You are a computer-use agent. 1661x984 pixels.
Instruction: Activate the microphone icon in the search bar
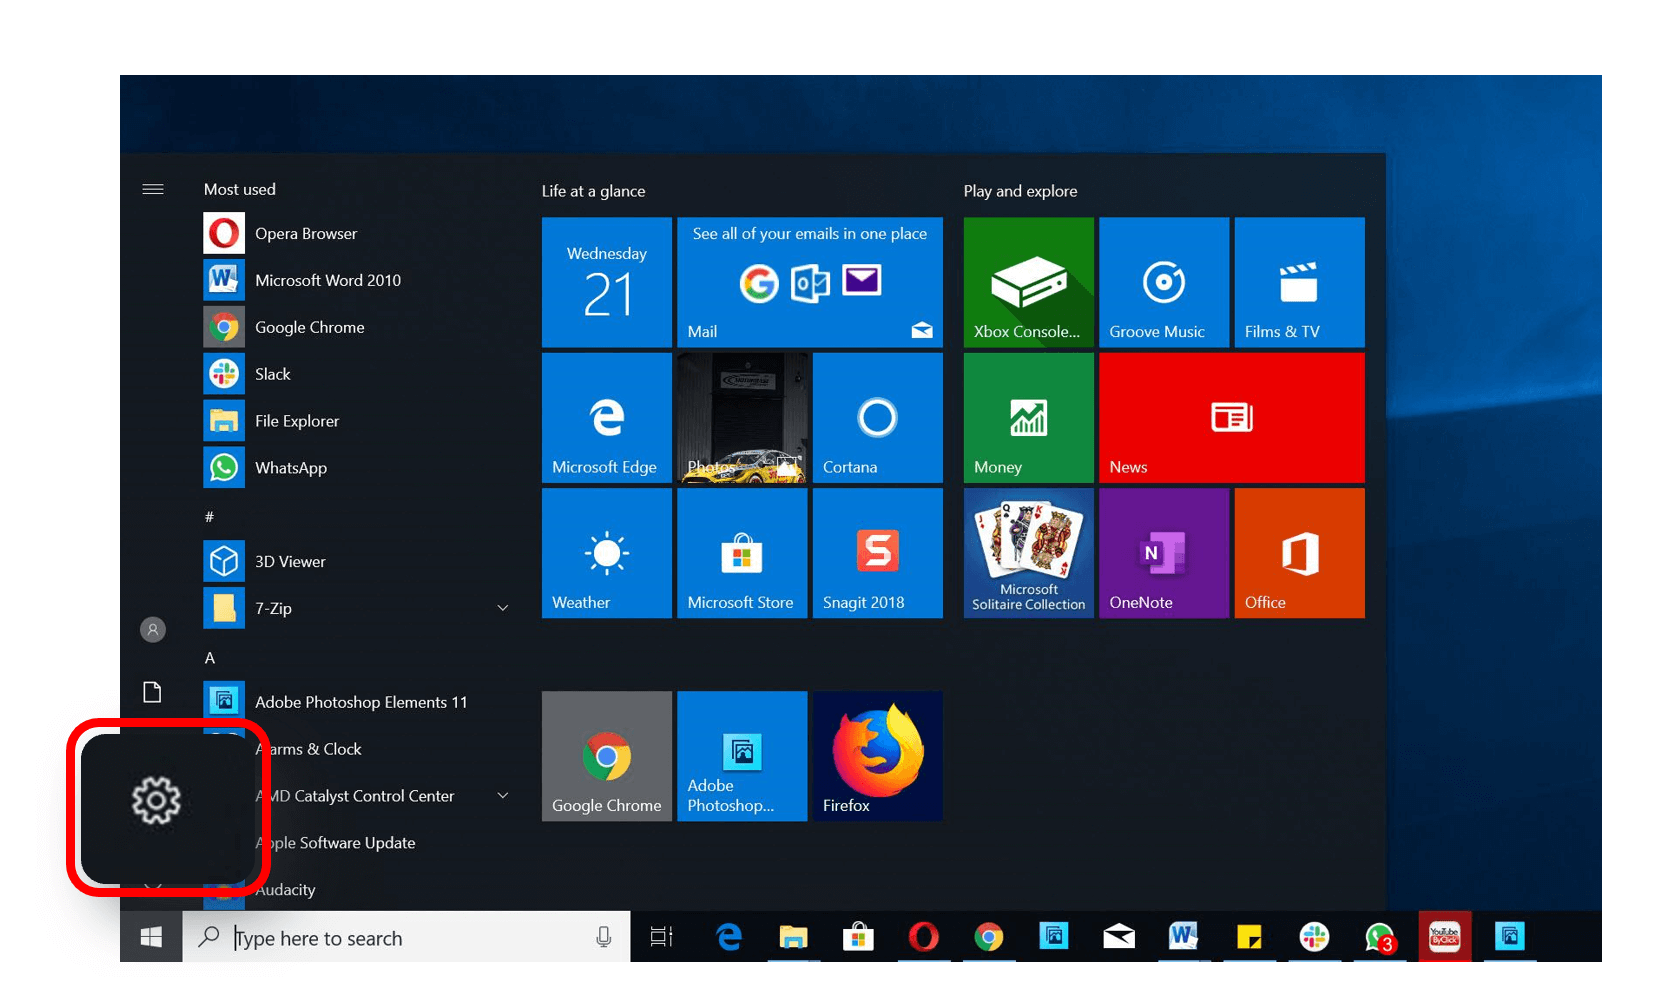tap(603, 937)
